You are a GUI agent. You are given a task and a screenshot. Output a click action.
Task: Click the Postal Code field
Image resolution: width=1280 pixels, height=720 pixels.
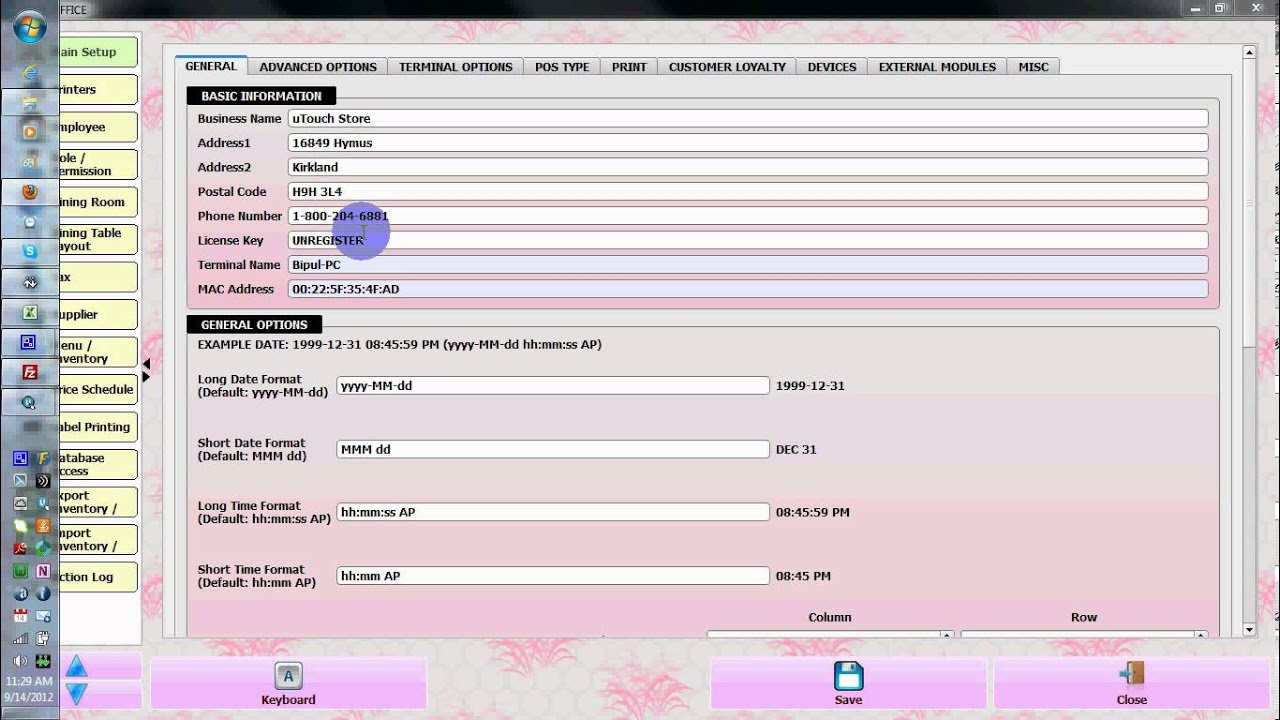coord(748,192)
